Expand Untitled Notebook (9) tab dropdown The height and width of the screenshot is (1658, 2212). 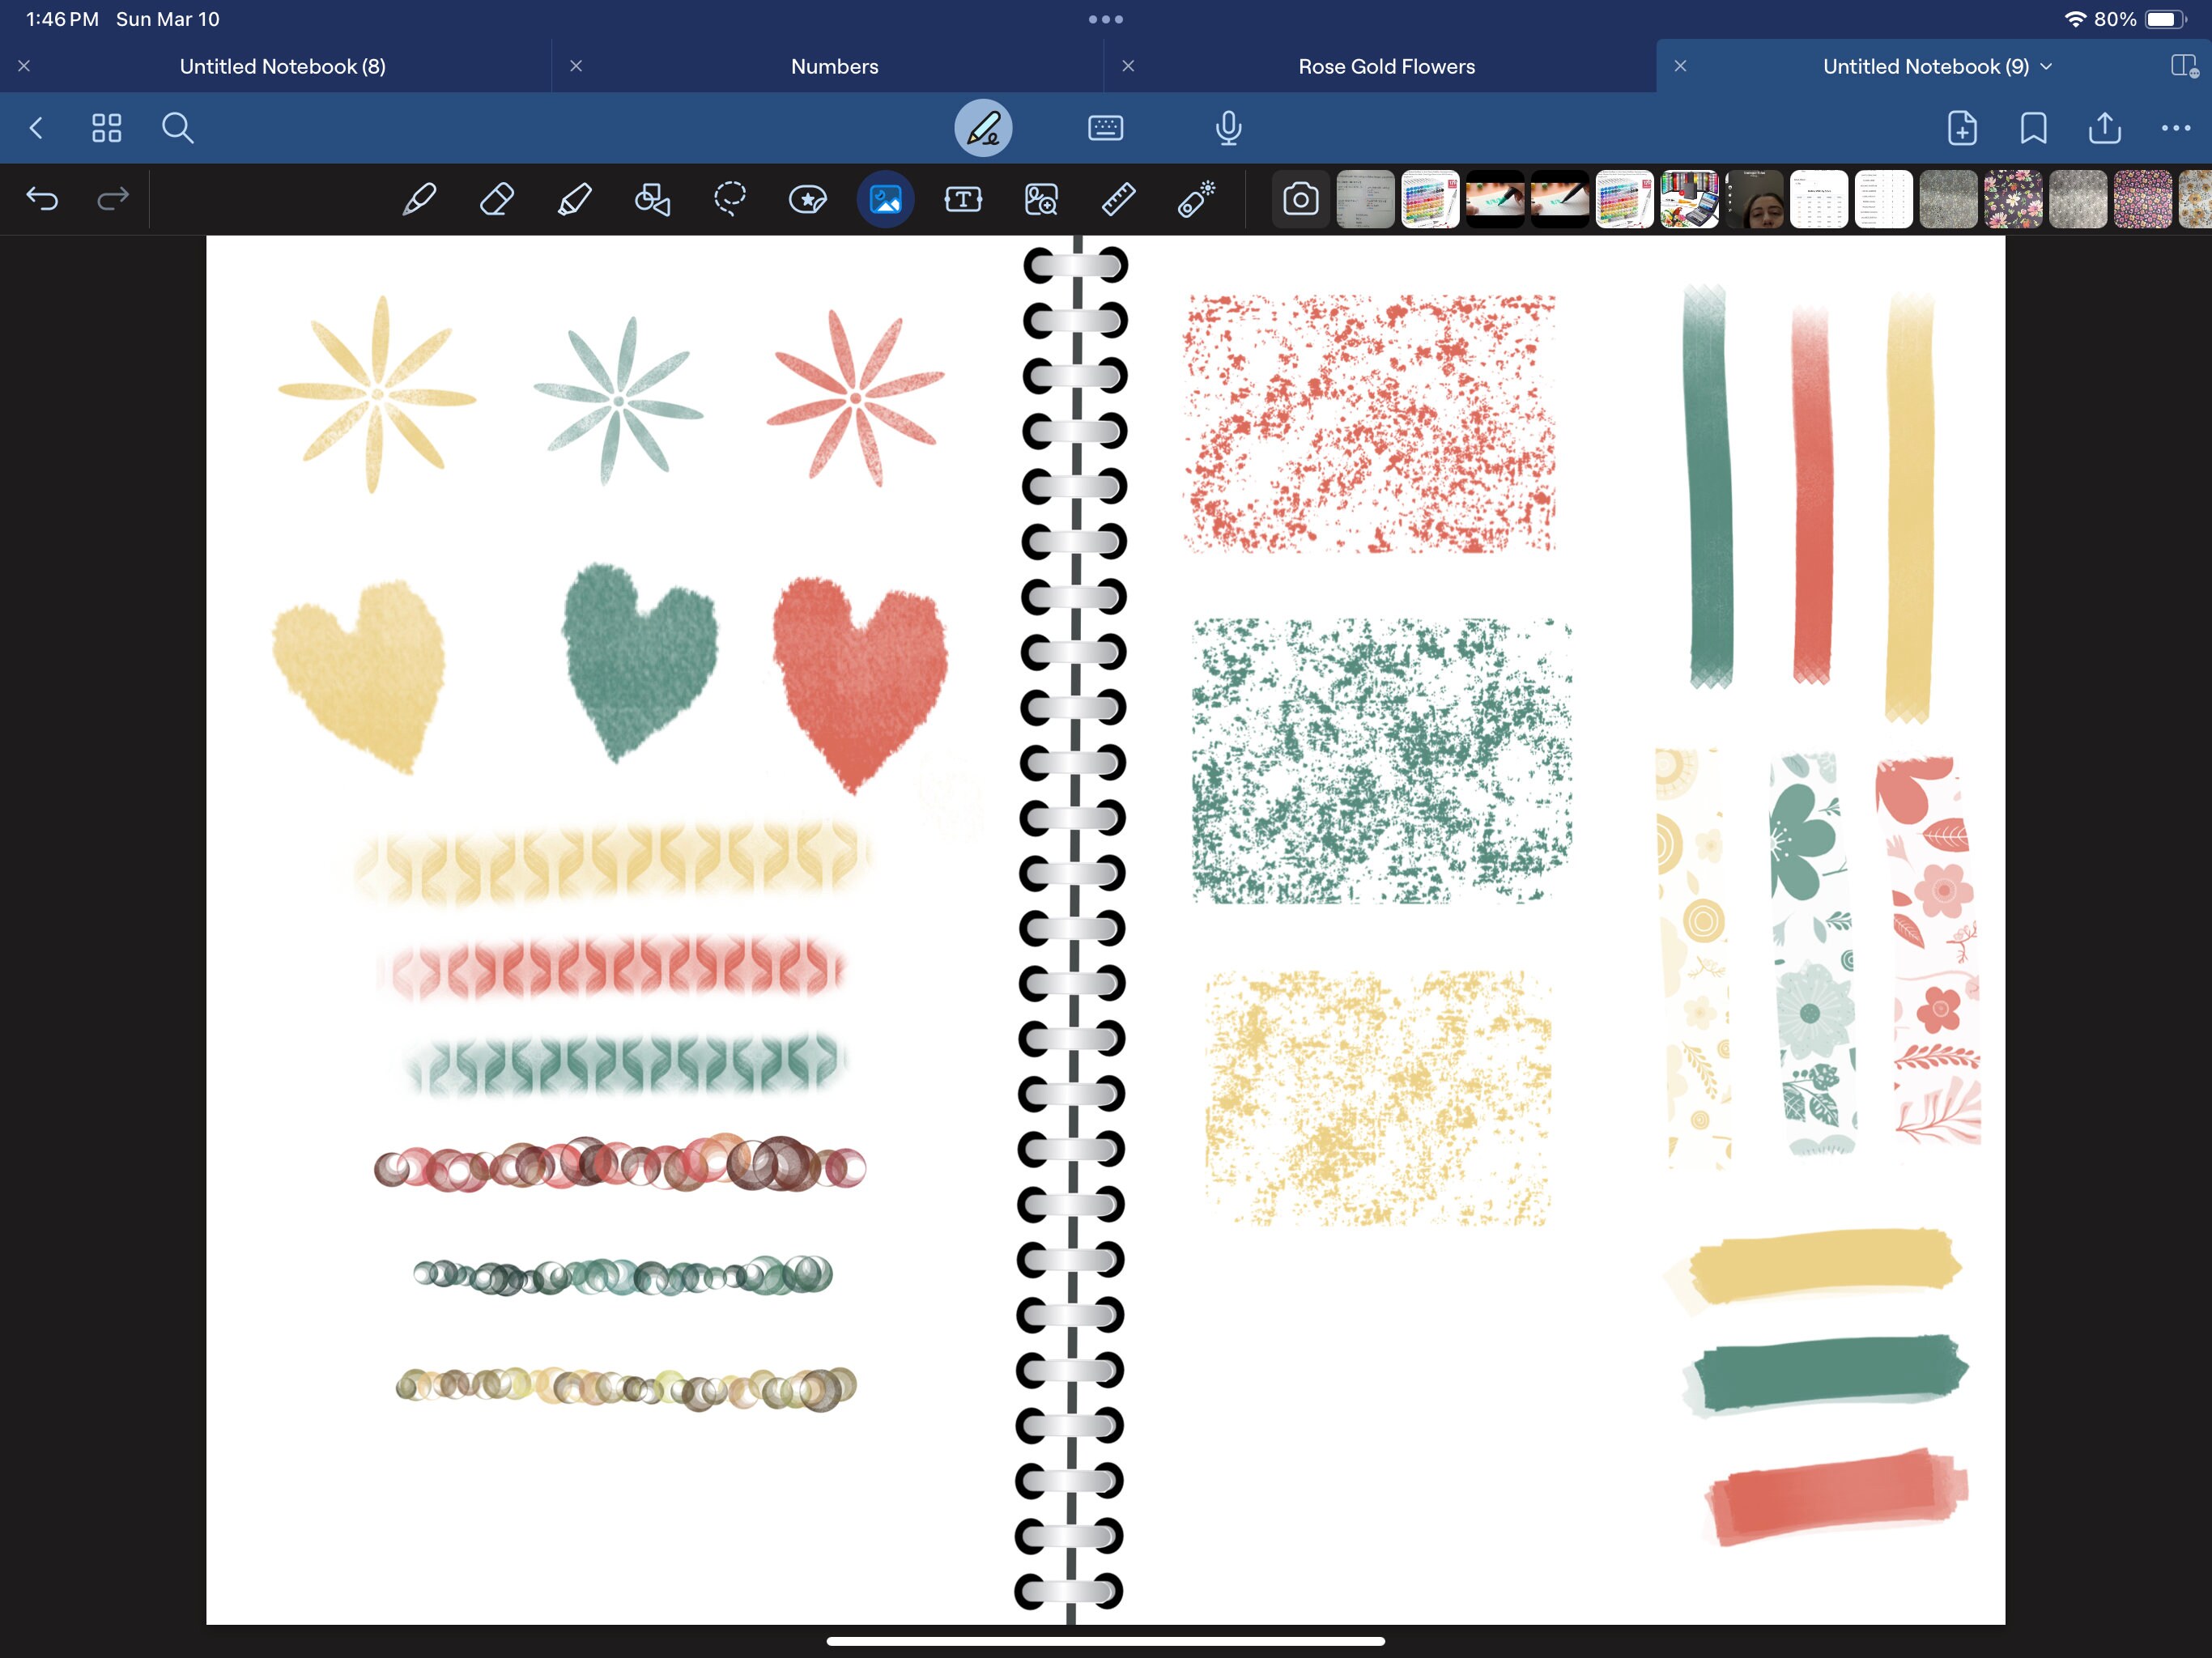(x=2047, y=66)
